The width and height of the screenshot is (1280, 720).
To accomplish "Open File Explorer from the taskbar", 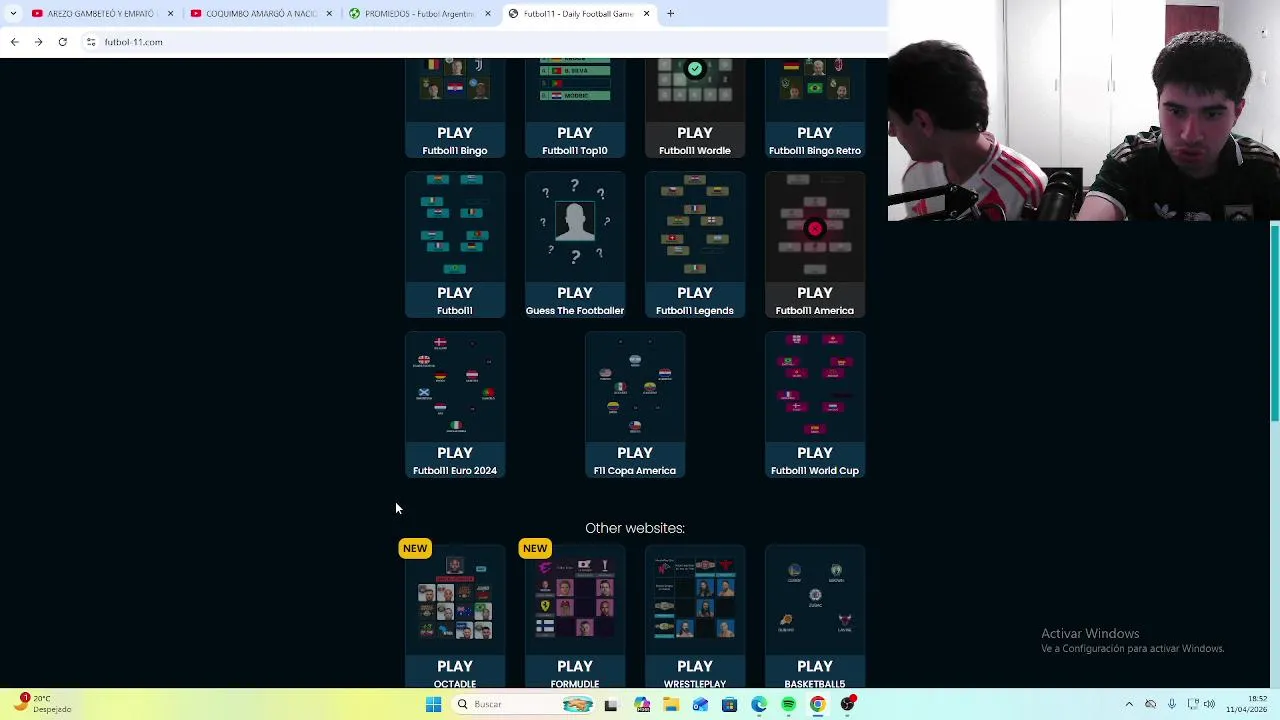I will [x=671, y=705].
